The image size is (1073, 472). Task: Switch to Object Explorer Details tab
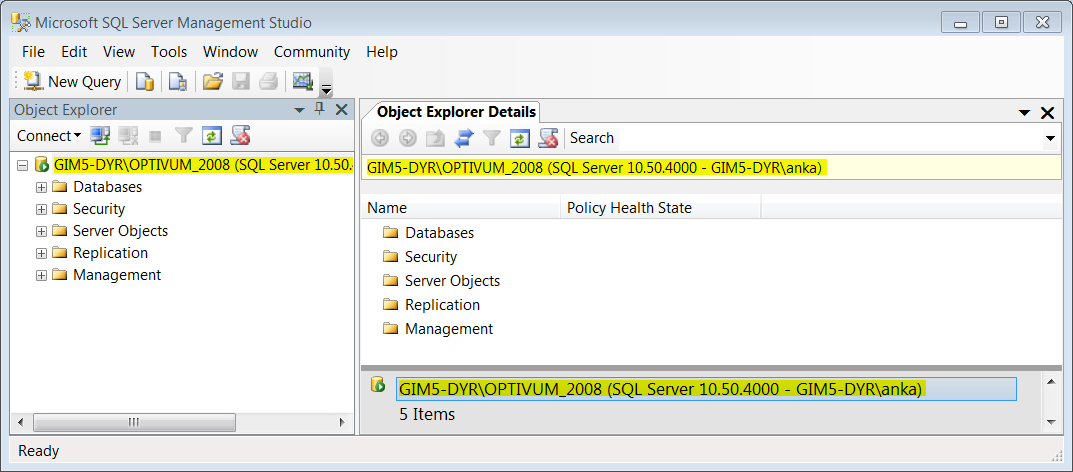[456, 111]
